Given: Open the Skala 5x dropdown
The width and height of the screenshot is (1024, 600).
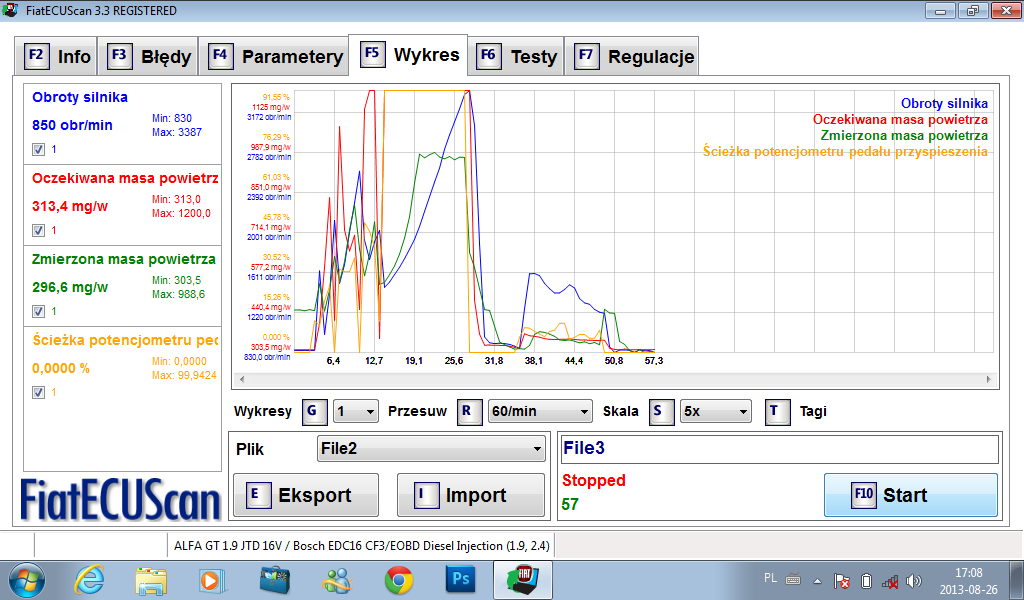Looking at the screenshot, I should [715, 411].
